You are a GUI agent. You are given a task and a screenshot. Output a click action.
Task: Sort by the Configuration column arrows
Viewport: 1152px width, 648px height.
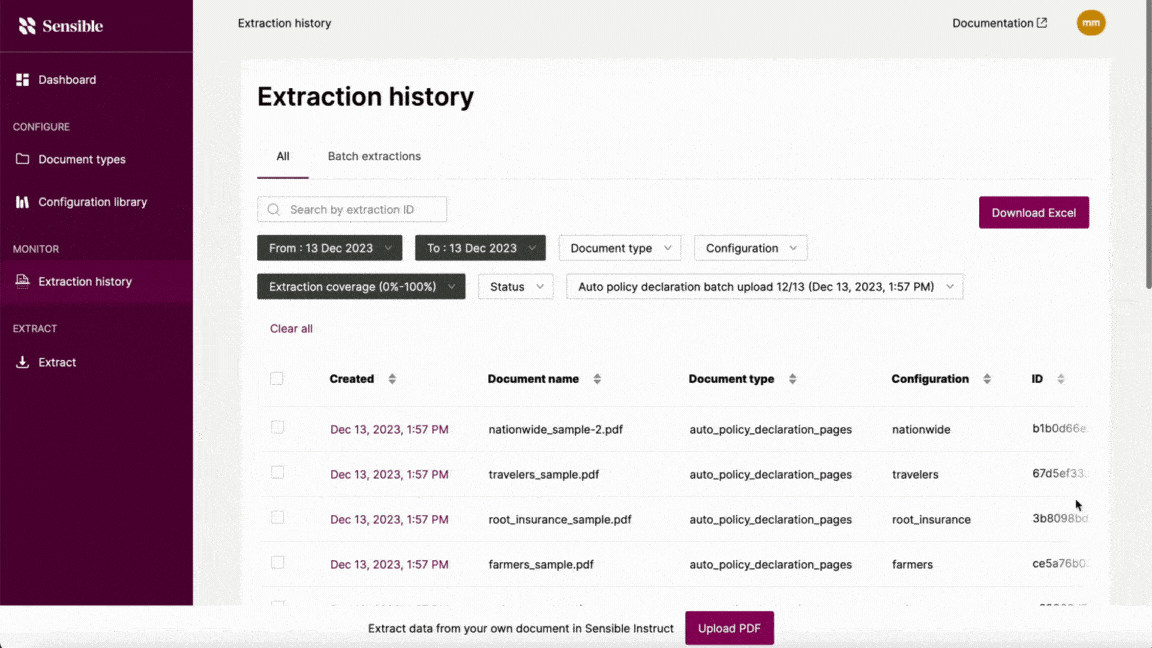(x=987, y=379)
